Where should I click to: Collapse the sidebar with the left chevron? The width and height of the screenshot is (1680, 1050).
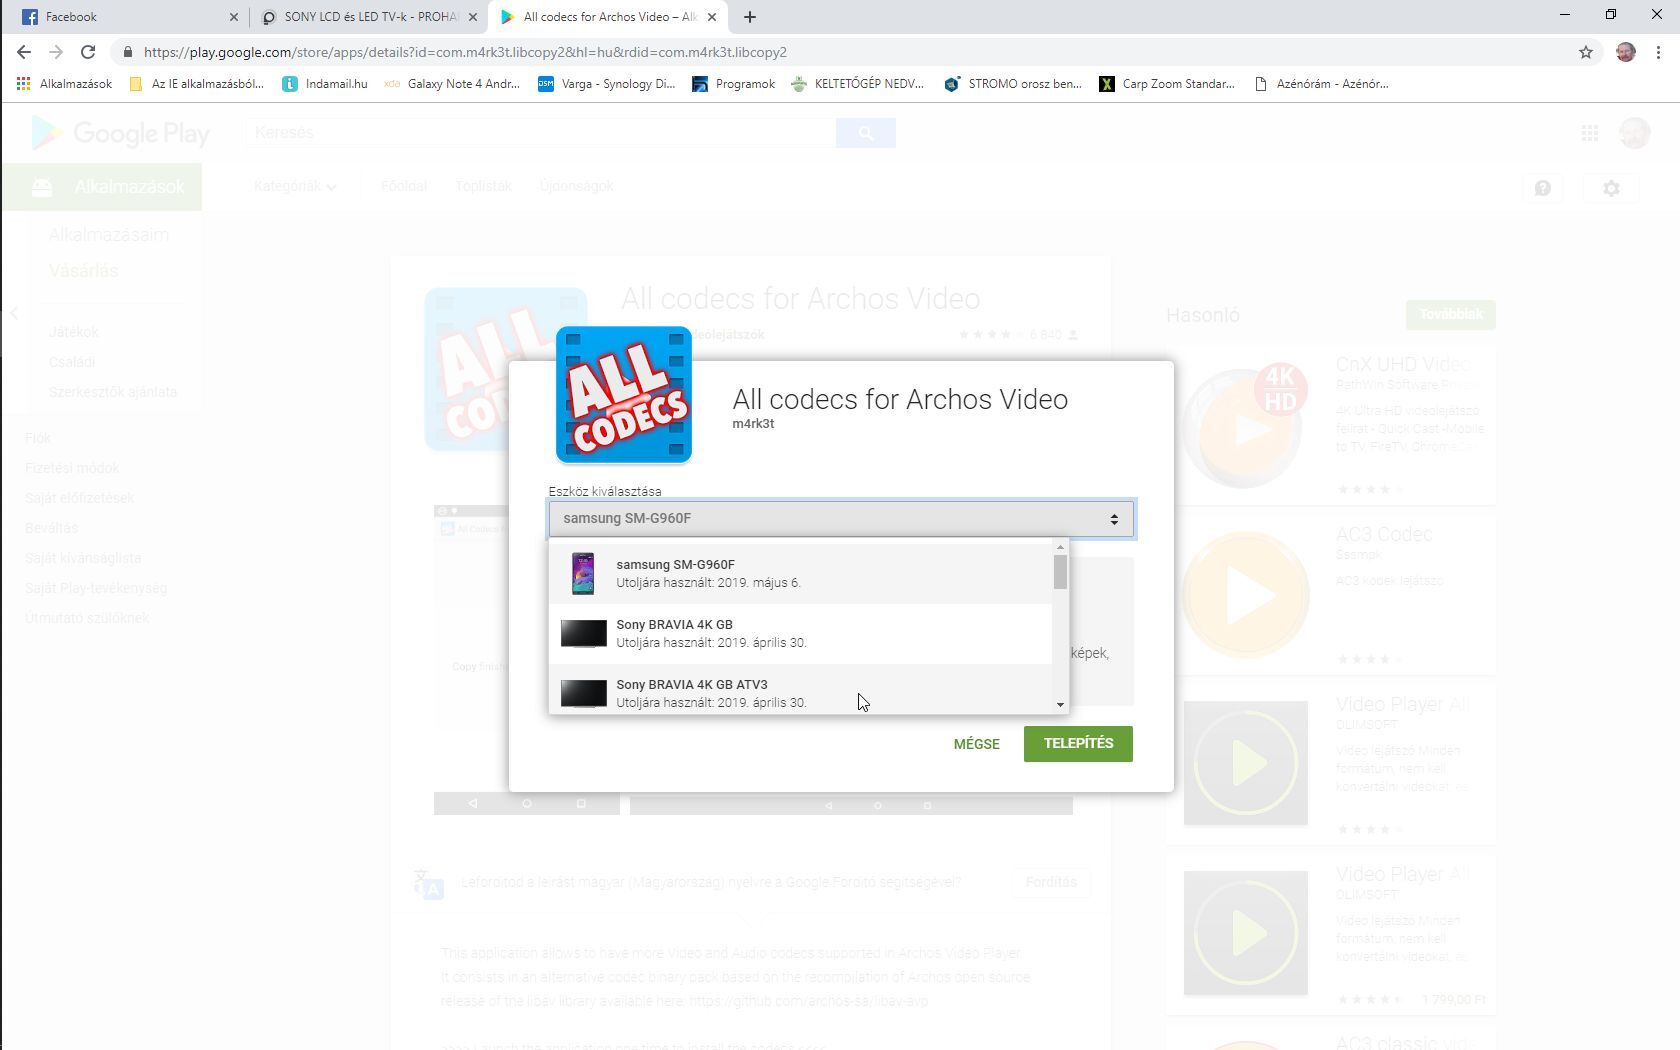(14, 314)
